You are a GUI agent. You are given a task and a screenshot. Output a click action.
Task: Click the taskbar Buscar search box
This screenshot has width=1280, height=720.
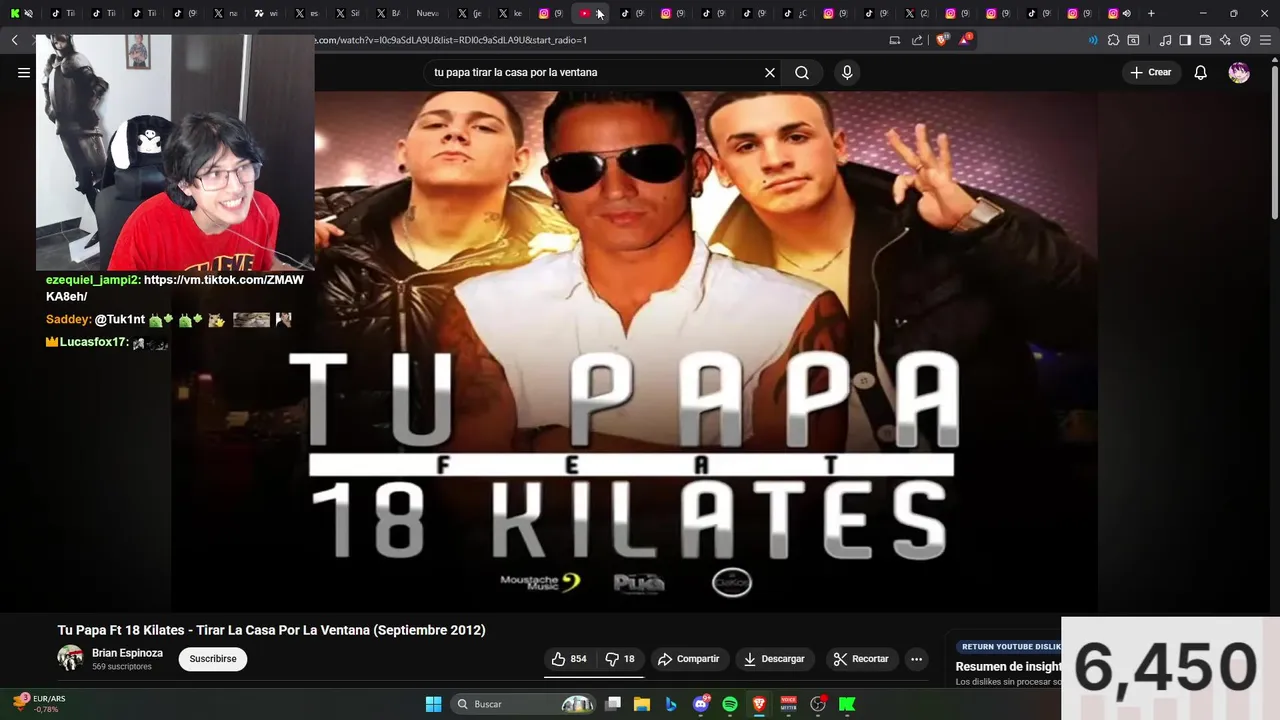(524, 704)
